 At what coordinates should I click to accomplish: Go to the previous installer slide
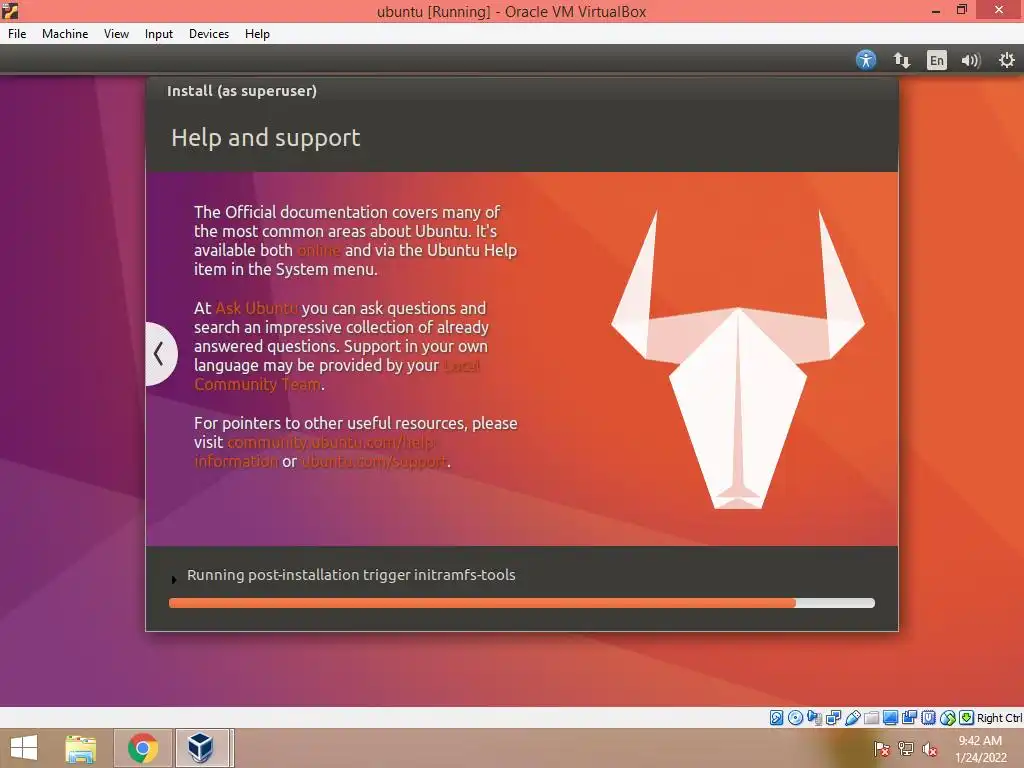(x=159, y=353)
